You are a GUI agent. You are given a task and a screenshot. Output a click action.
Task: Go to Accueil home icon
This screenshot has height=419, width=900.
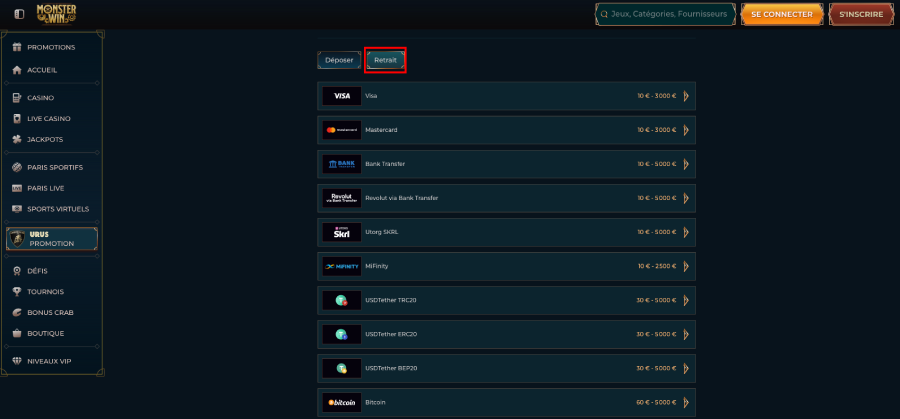pos(17,70)
